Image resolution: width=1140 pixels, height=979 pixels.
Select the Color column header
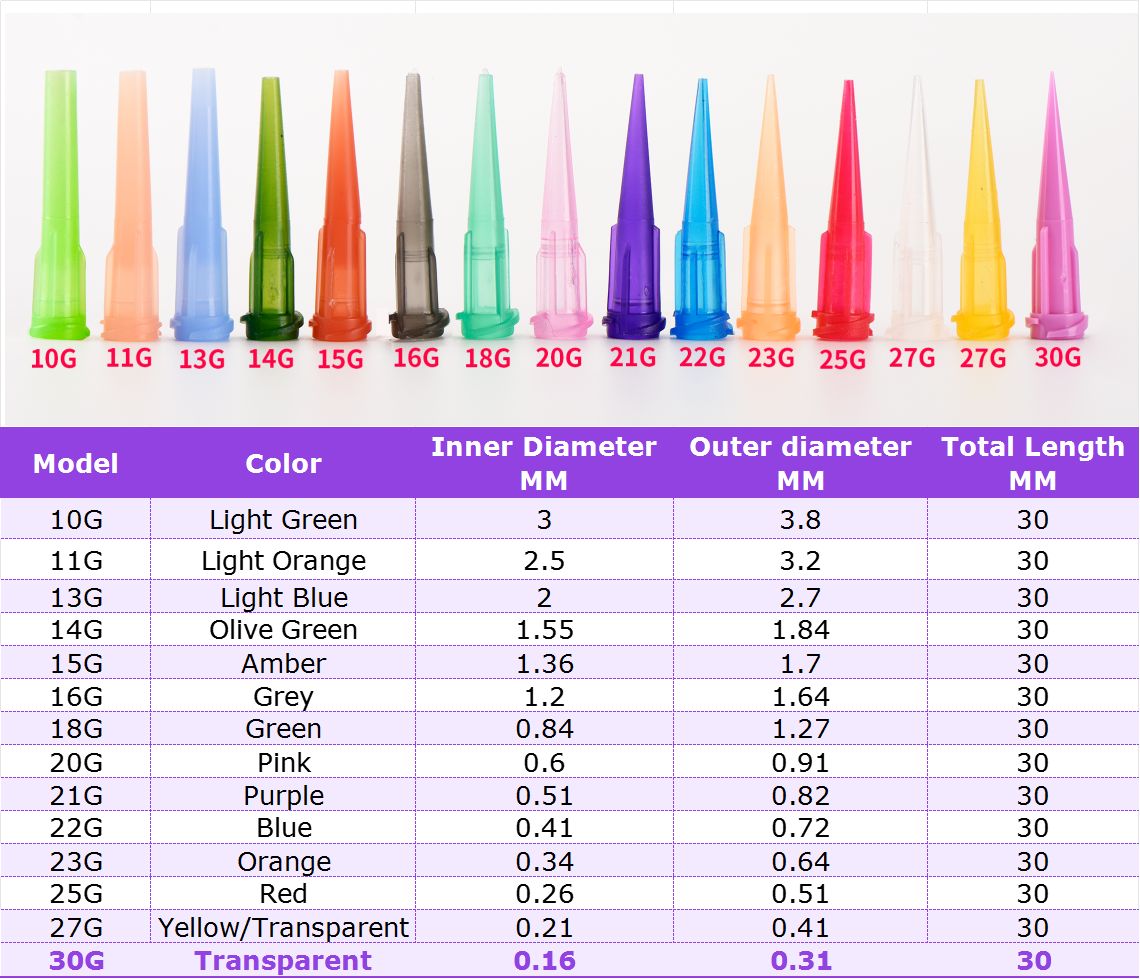283,464
